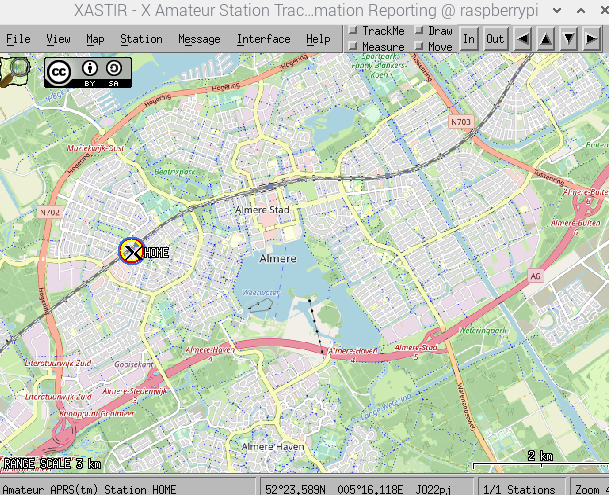
Task: Click the A6 motorway shield
Action: 535,276
